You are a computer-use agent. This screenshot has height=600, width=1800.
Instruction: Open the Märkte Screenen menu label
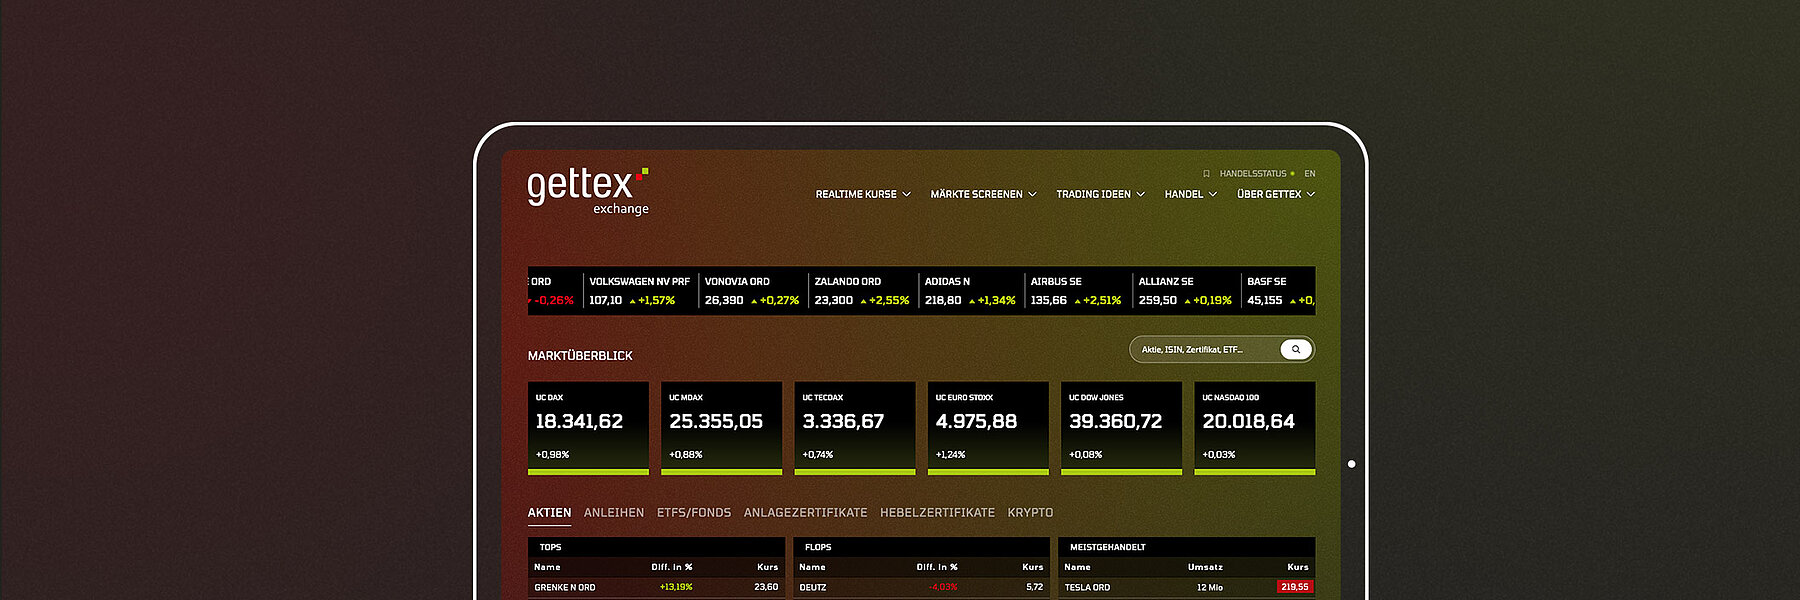pos(976,194)
